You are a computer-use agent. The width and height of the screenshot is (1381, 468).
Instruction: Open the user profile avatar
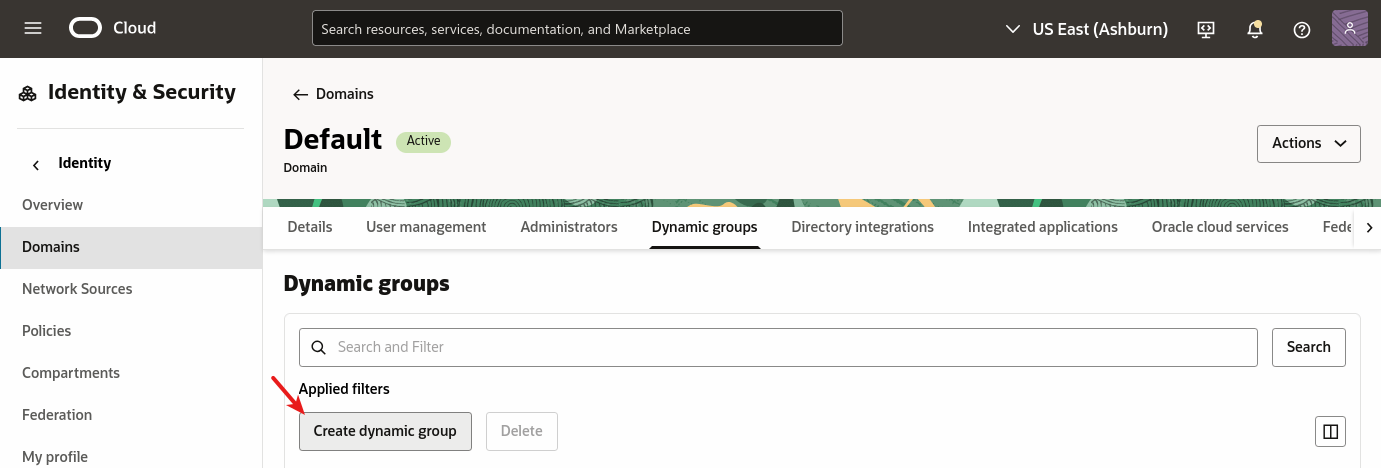[1350, 28]
